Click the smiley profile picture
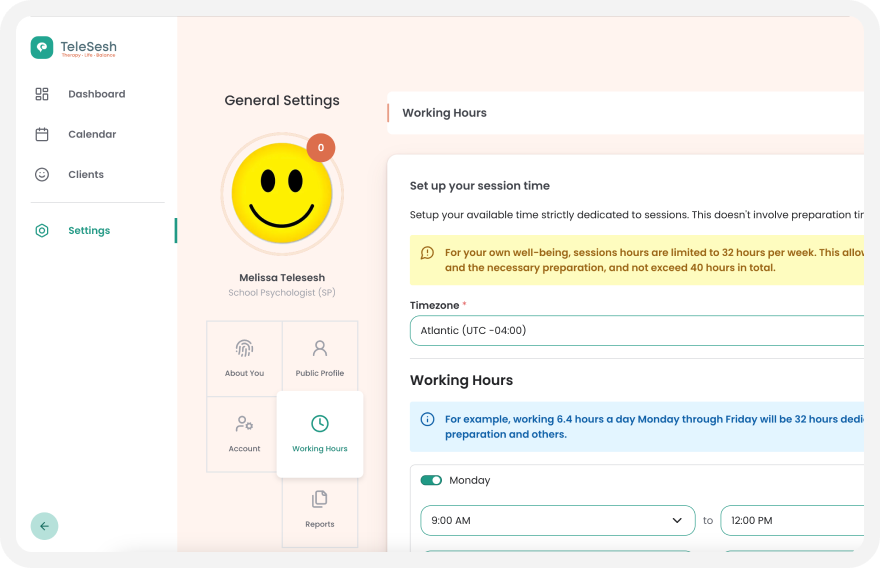This screenshot has height=568, width=880. click(x=280, y=193)
